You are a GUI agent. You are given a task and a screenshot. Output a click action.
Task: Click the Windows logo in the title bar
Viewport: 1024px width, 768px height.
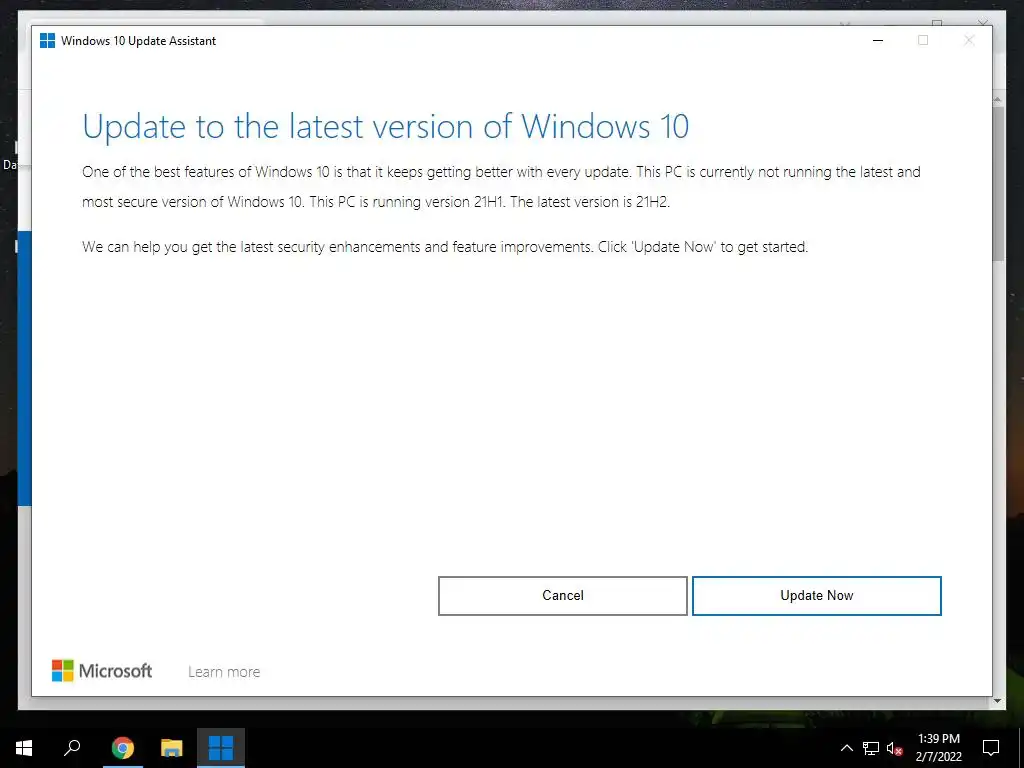[x=47, y=40]
